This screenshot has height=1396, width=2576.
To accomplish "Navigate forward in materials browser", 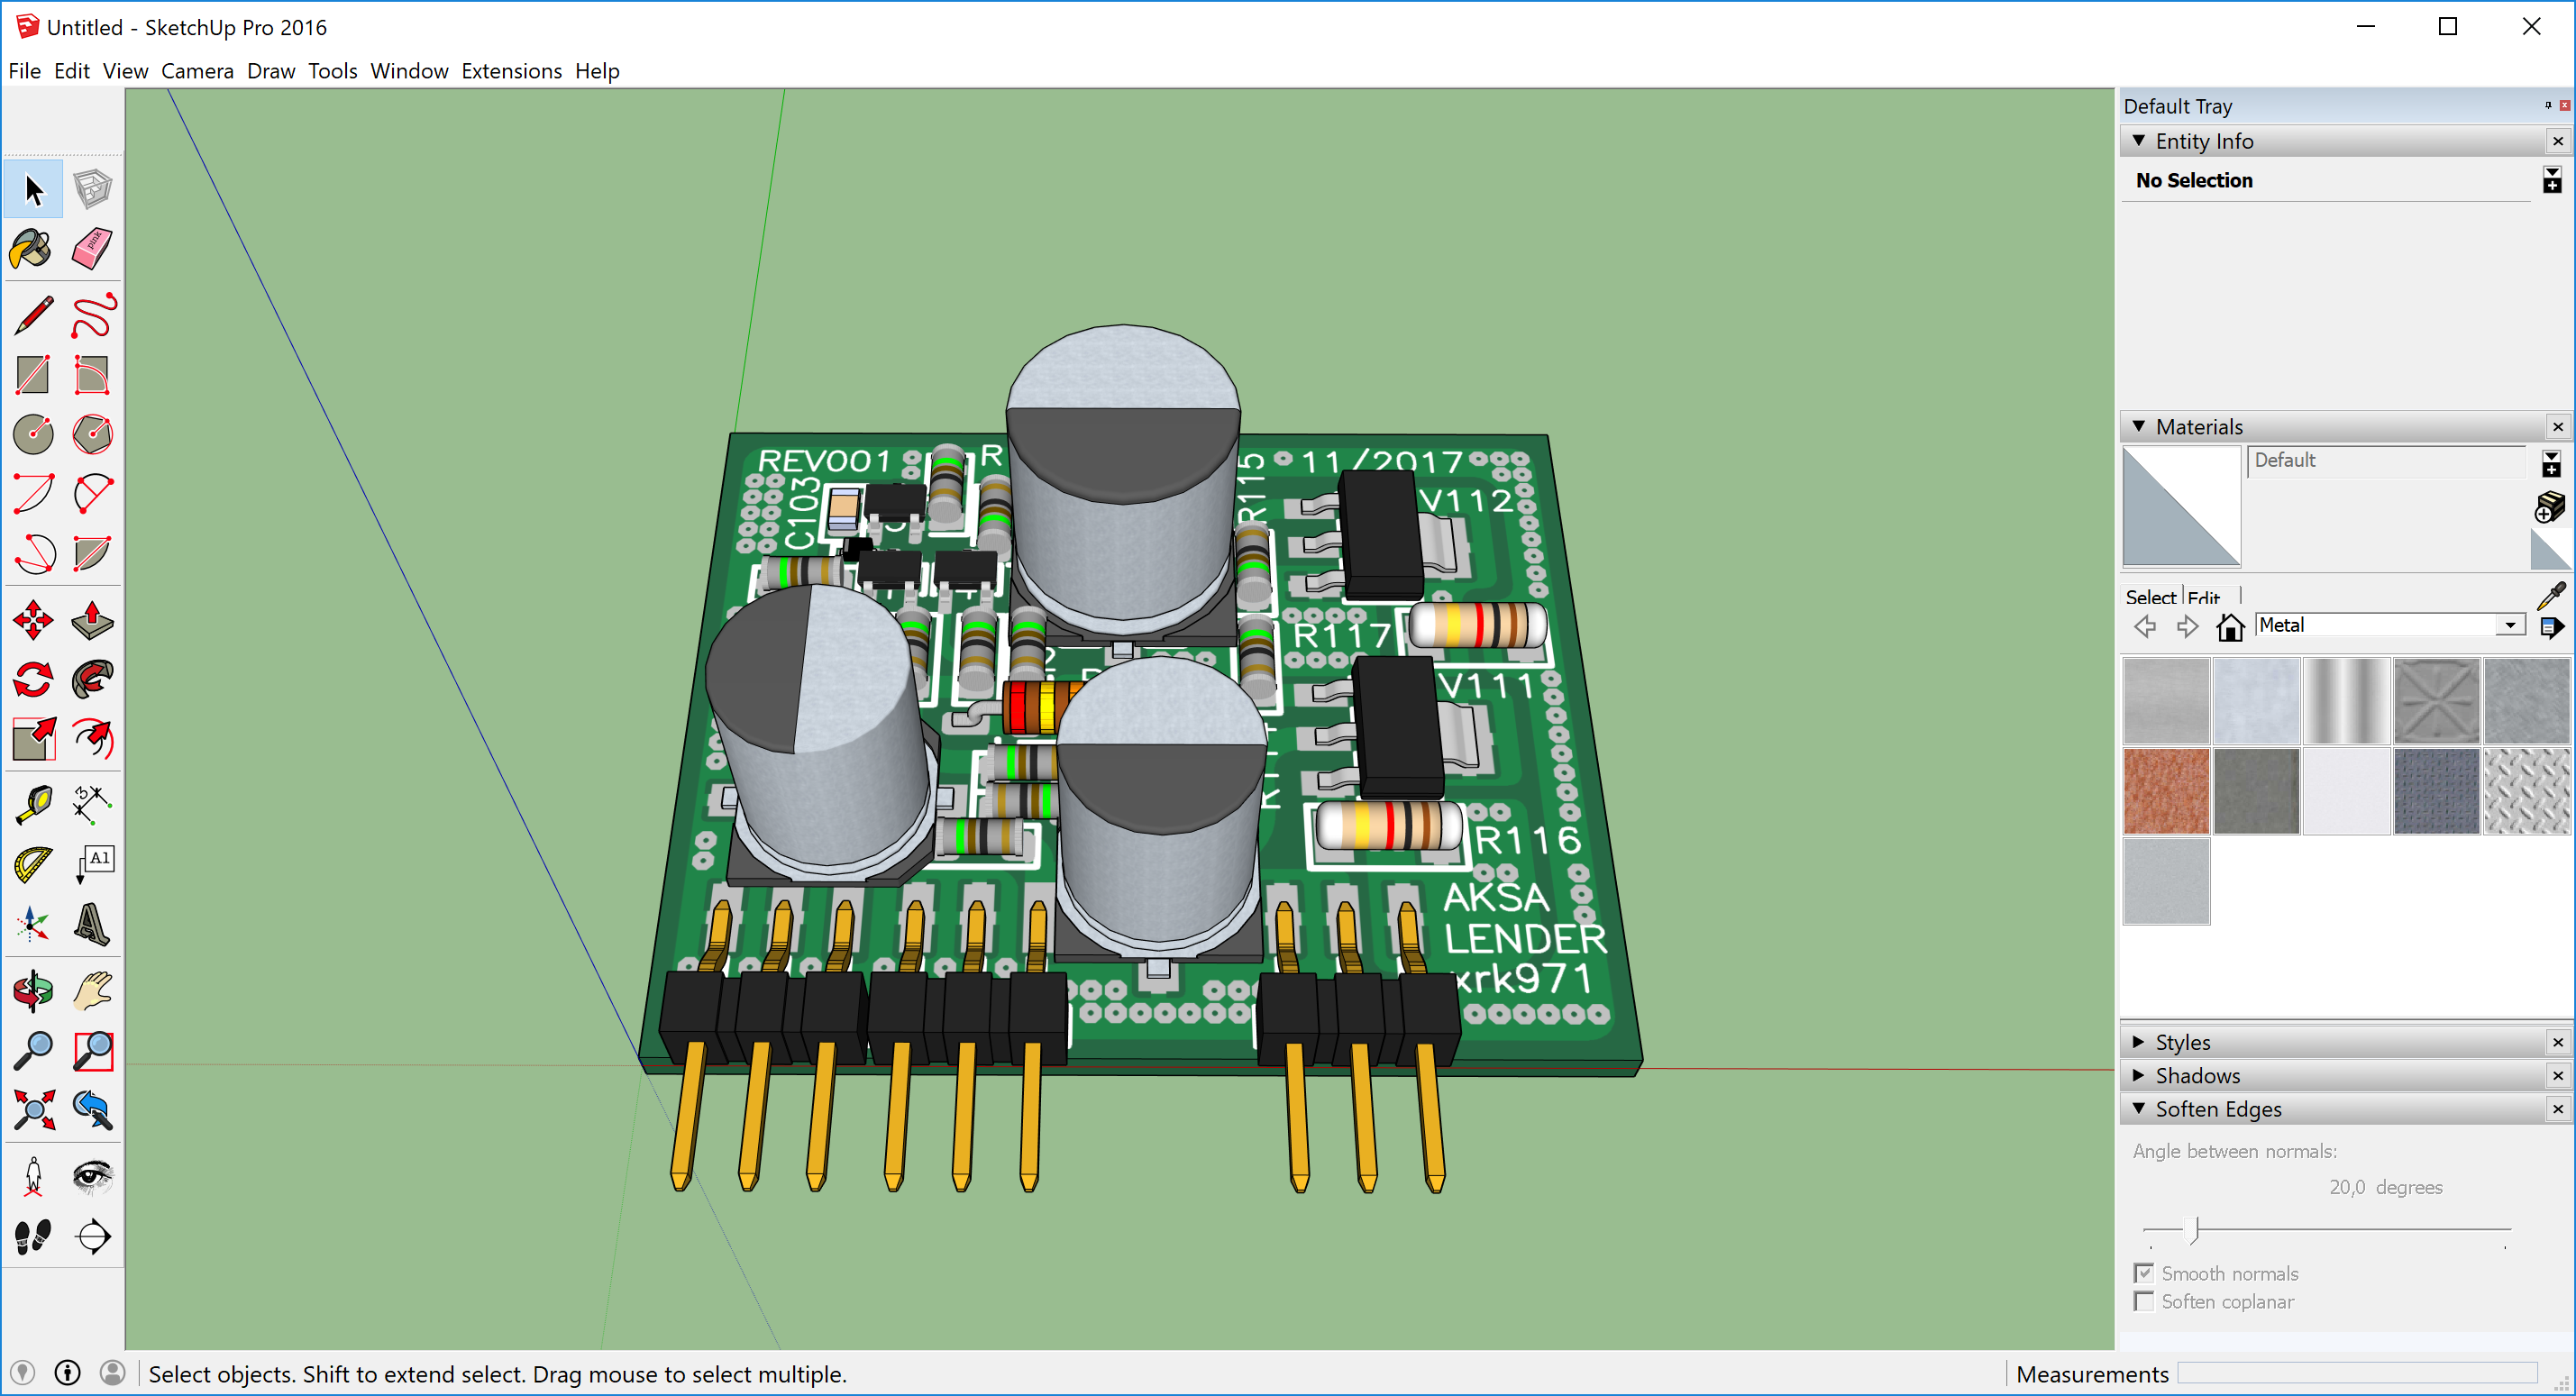I will coord(2187,627).
